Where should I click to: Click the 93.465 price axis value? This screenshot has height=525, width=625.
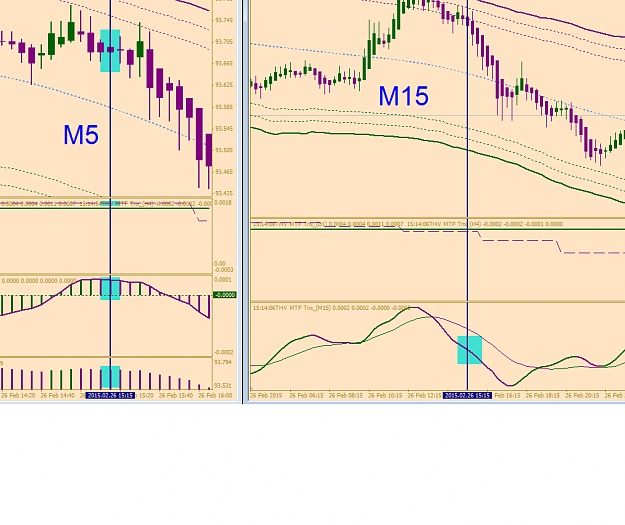224,172
